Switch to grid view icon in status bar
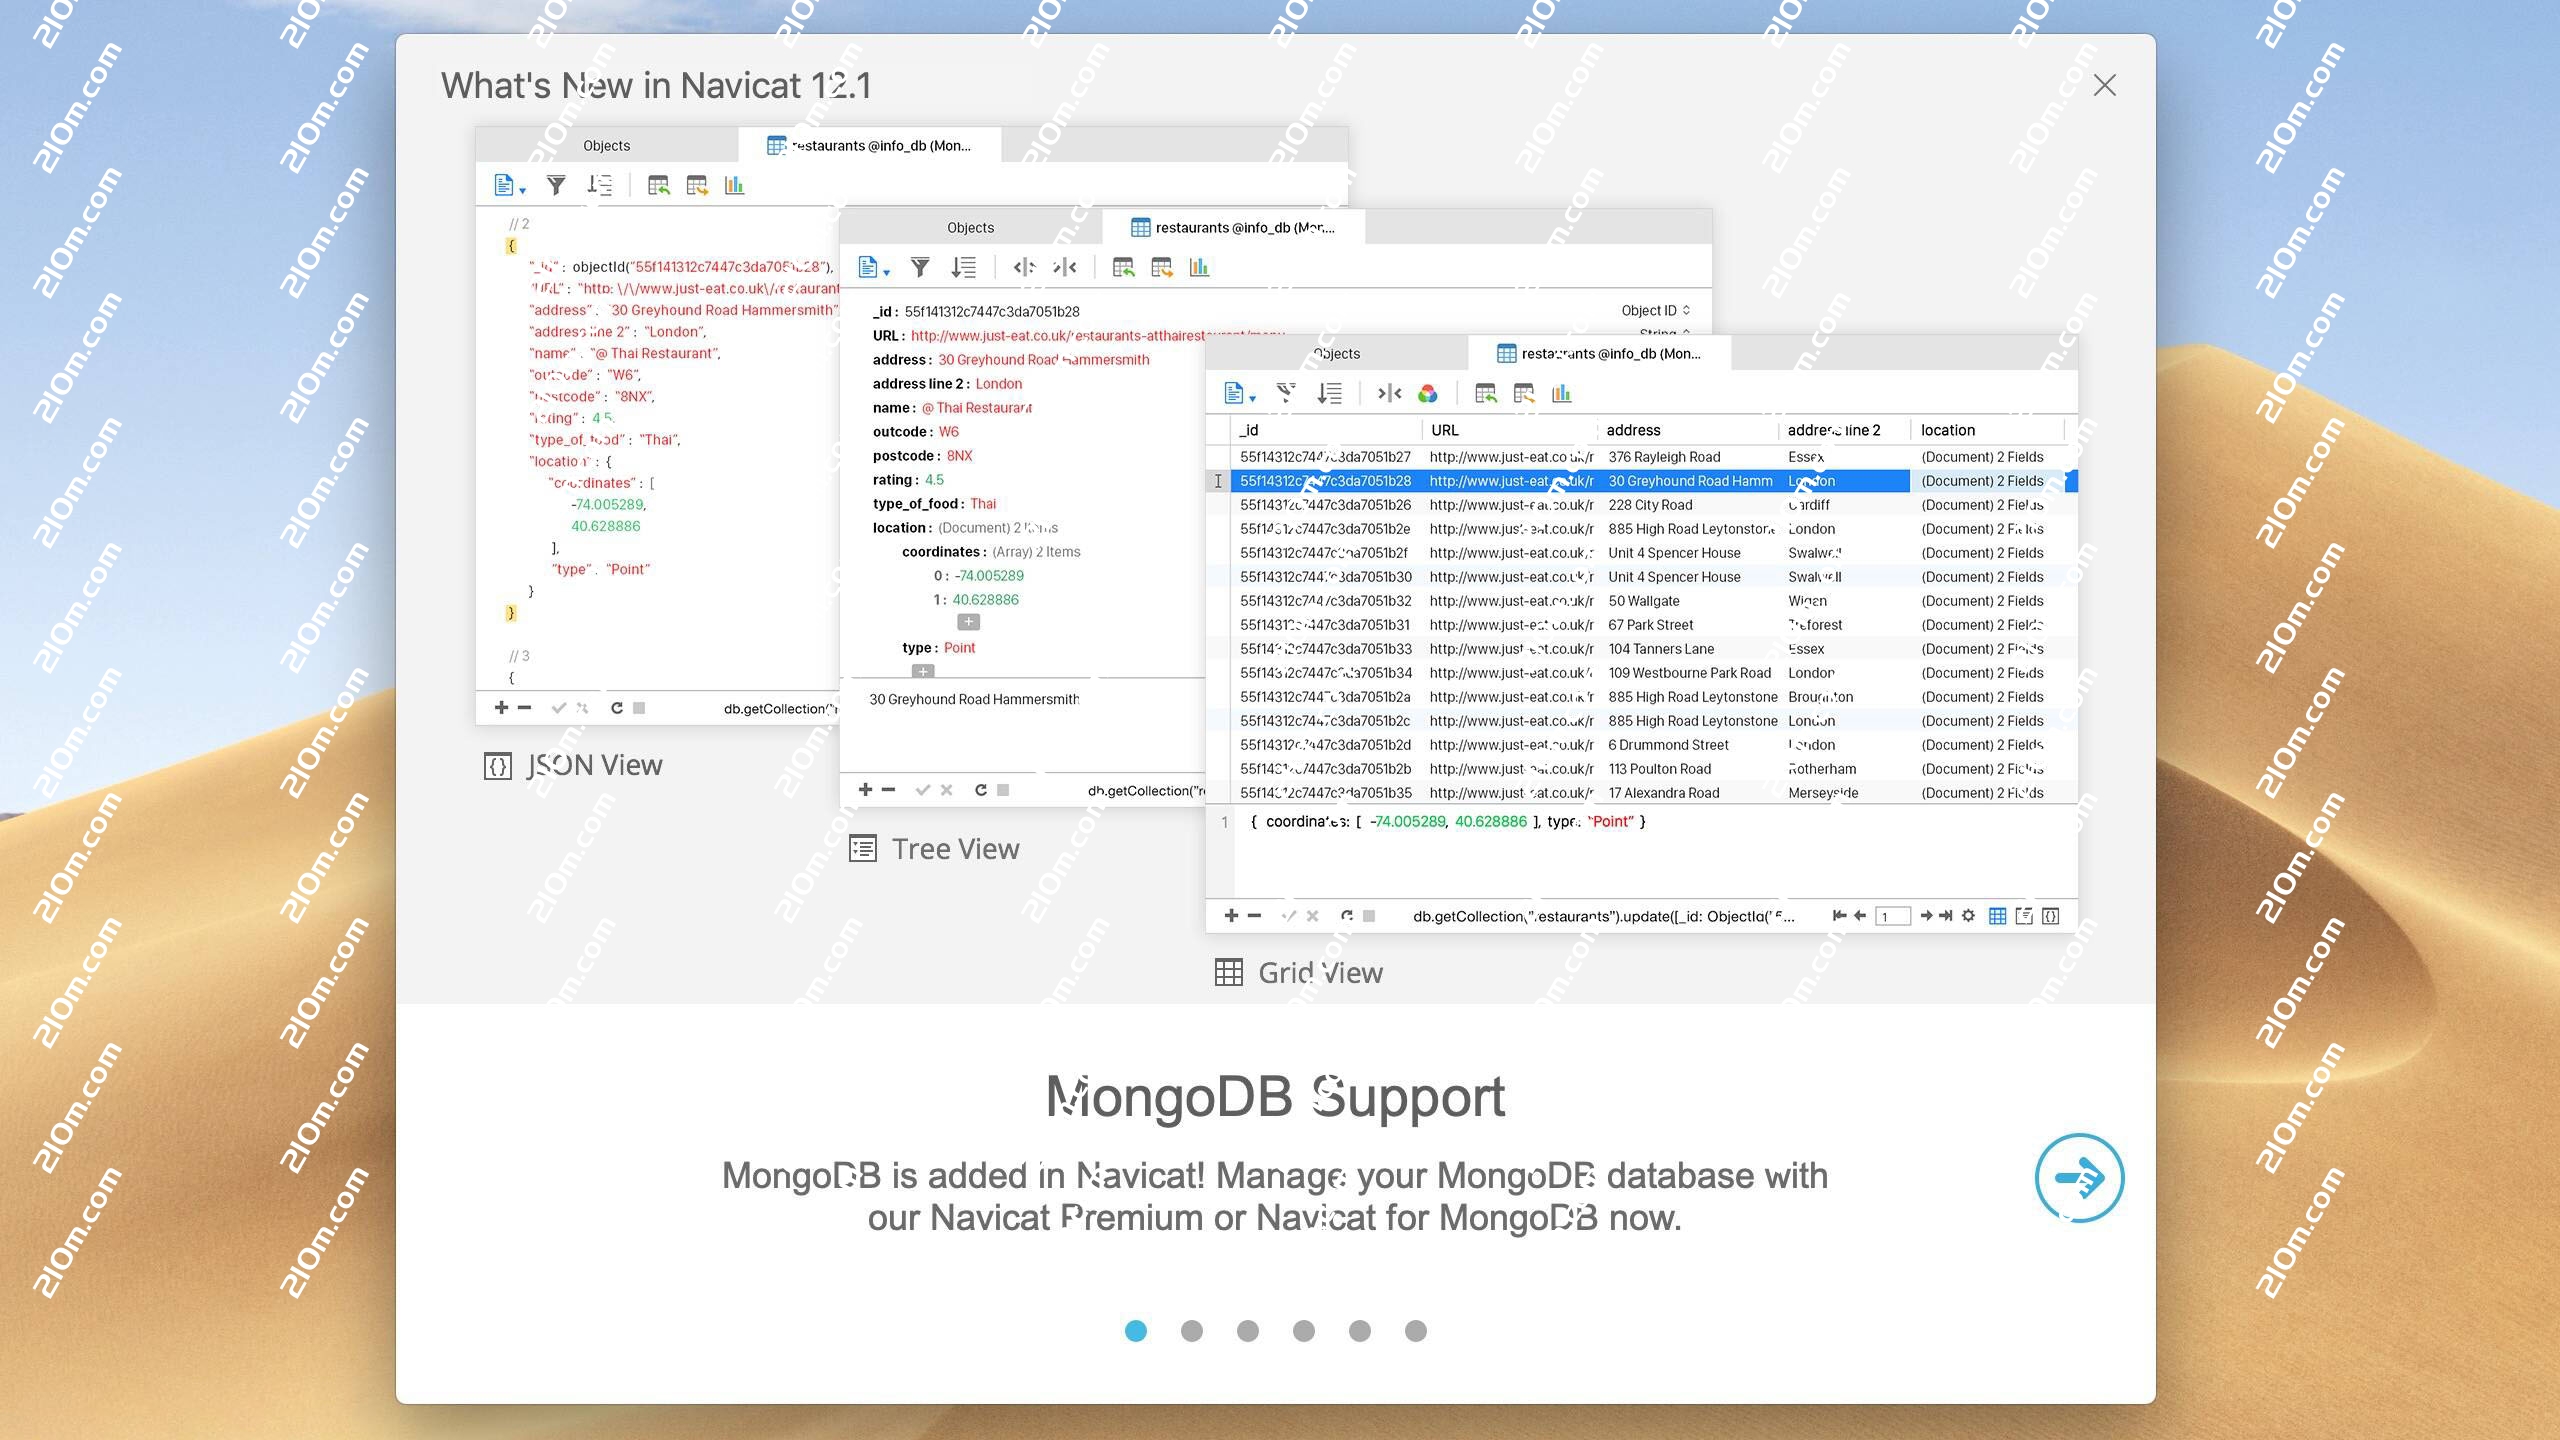 1997,916
